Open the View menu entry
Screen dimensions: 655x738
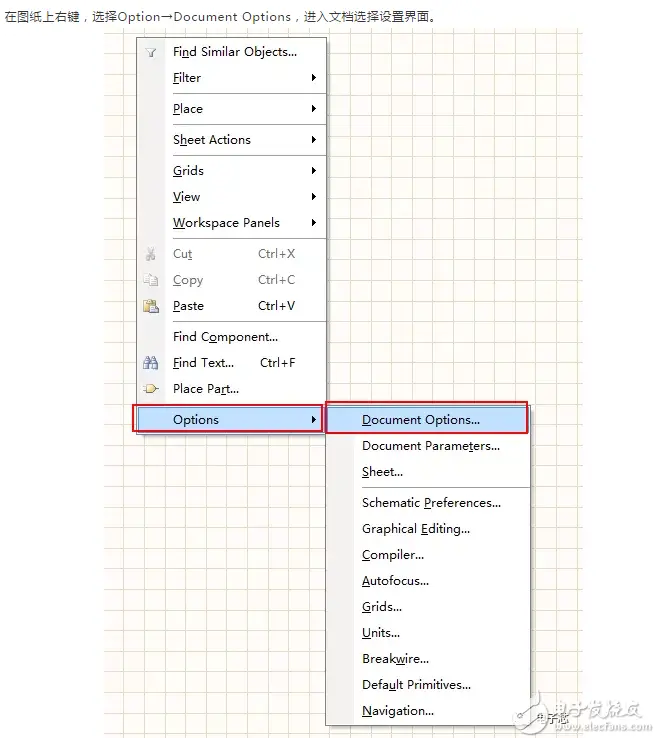point(232,197)
